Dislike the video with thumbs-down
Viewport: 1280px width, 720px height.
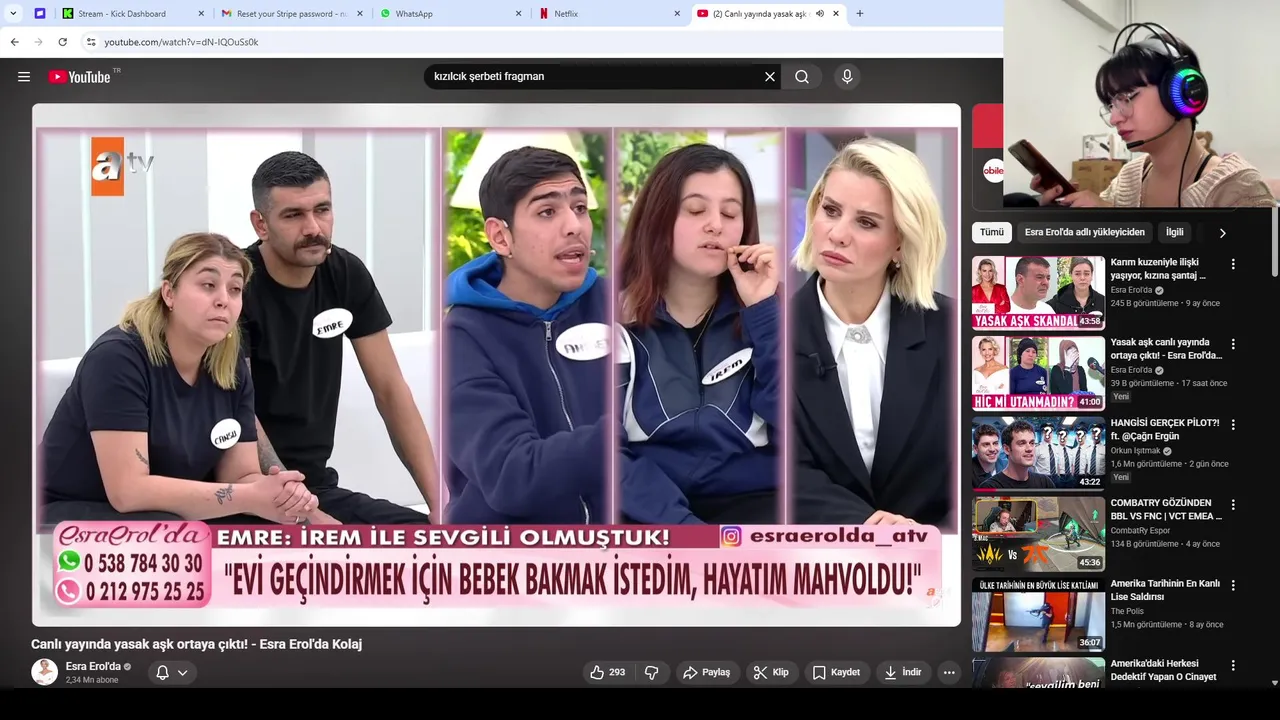[652, 672]
